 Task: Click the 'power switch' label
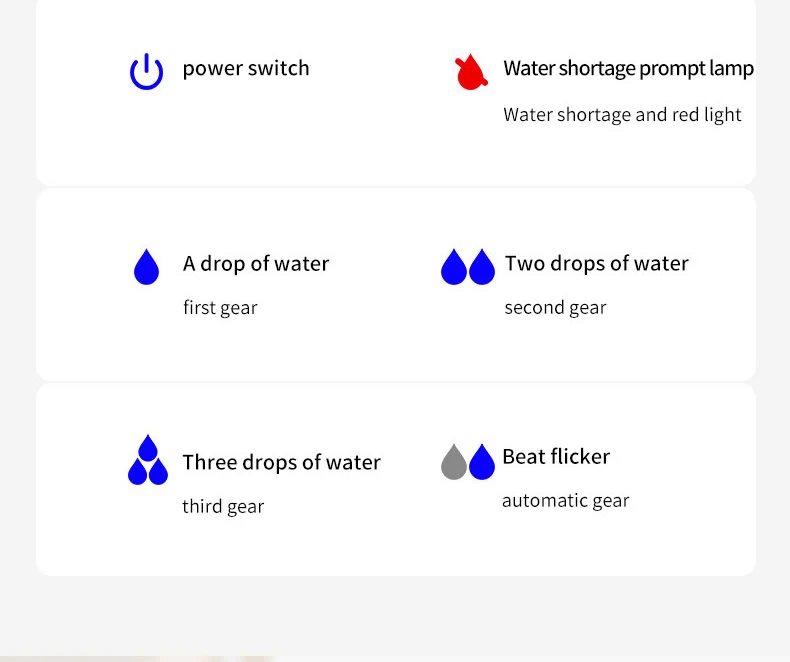pos(246,69)
